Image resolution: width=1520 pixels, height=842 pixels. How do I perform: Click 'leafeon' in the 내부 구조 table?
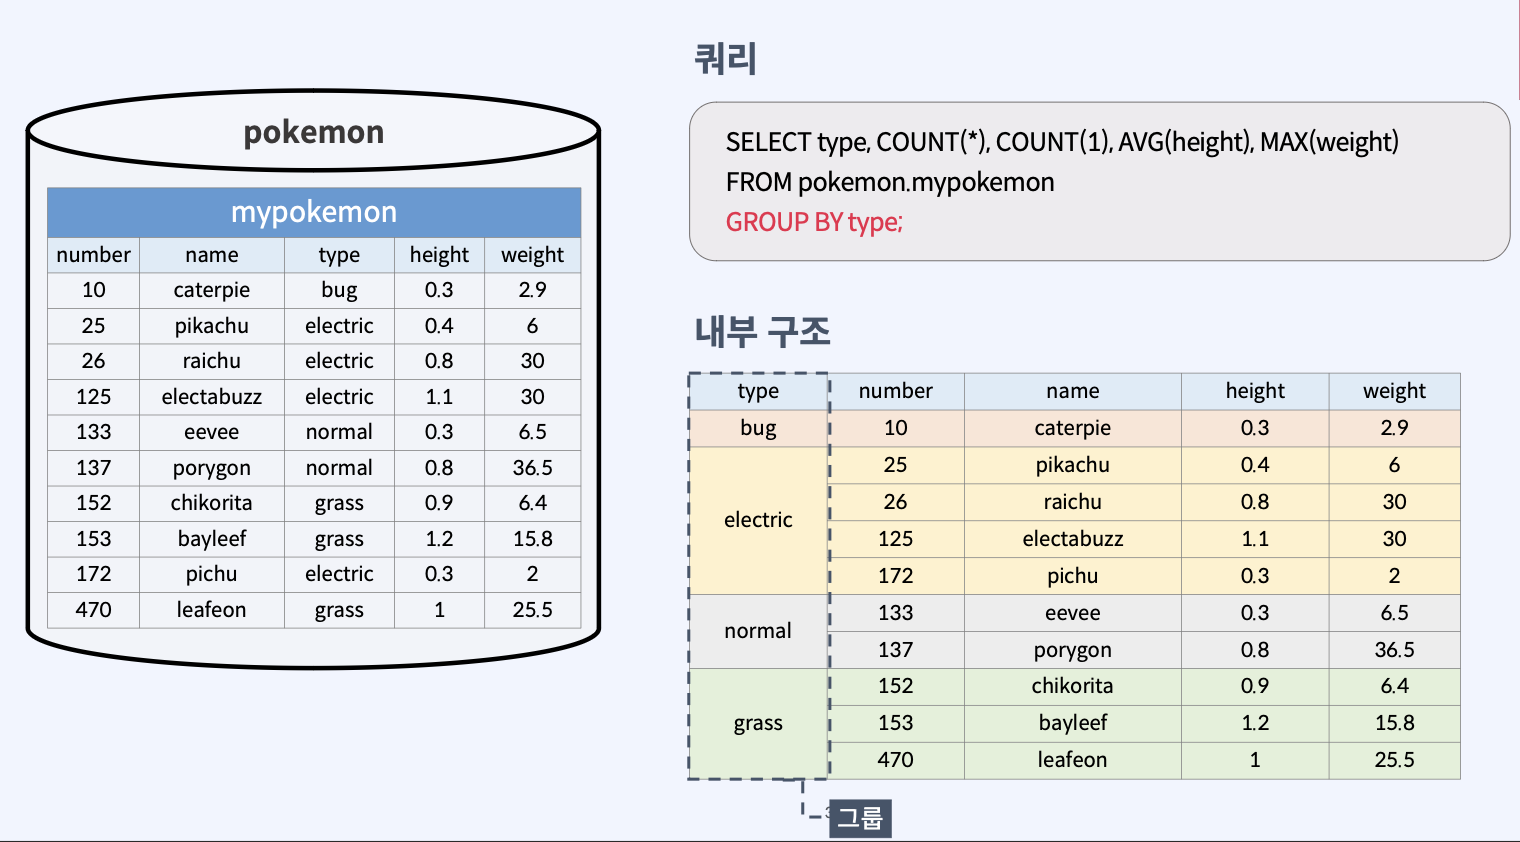pos(1073,760)
